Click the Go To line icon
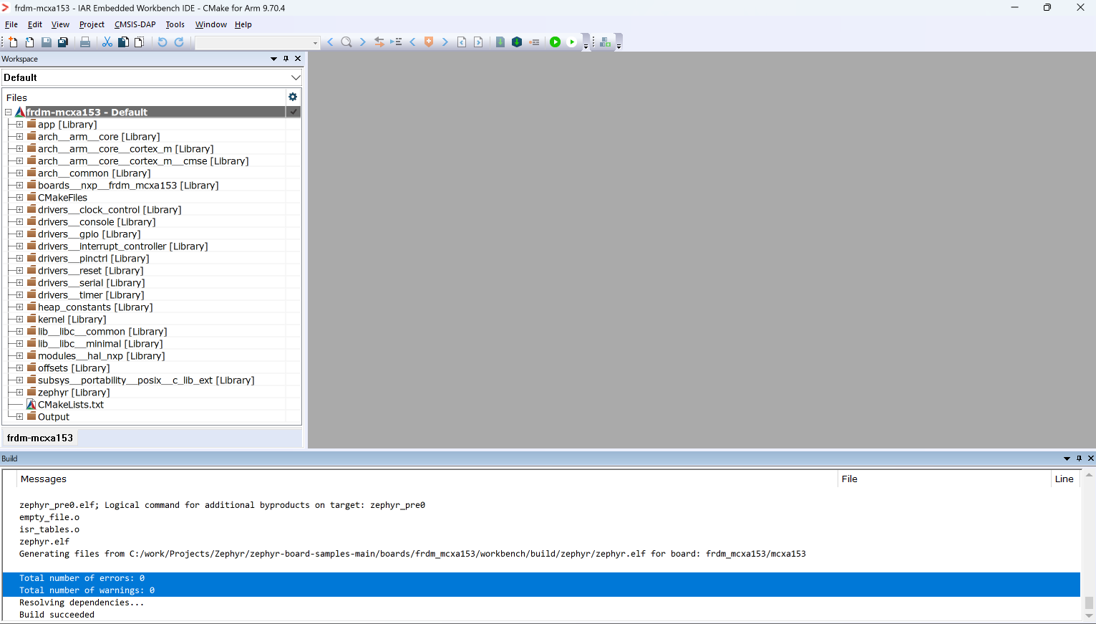 click(396, 43)
